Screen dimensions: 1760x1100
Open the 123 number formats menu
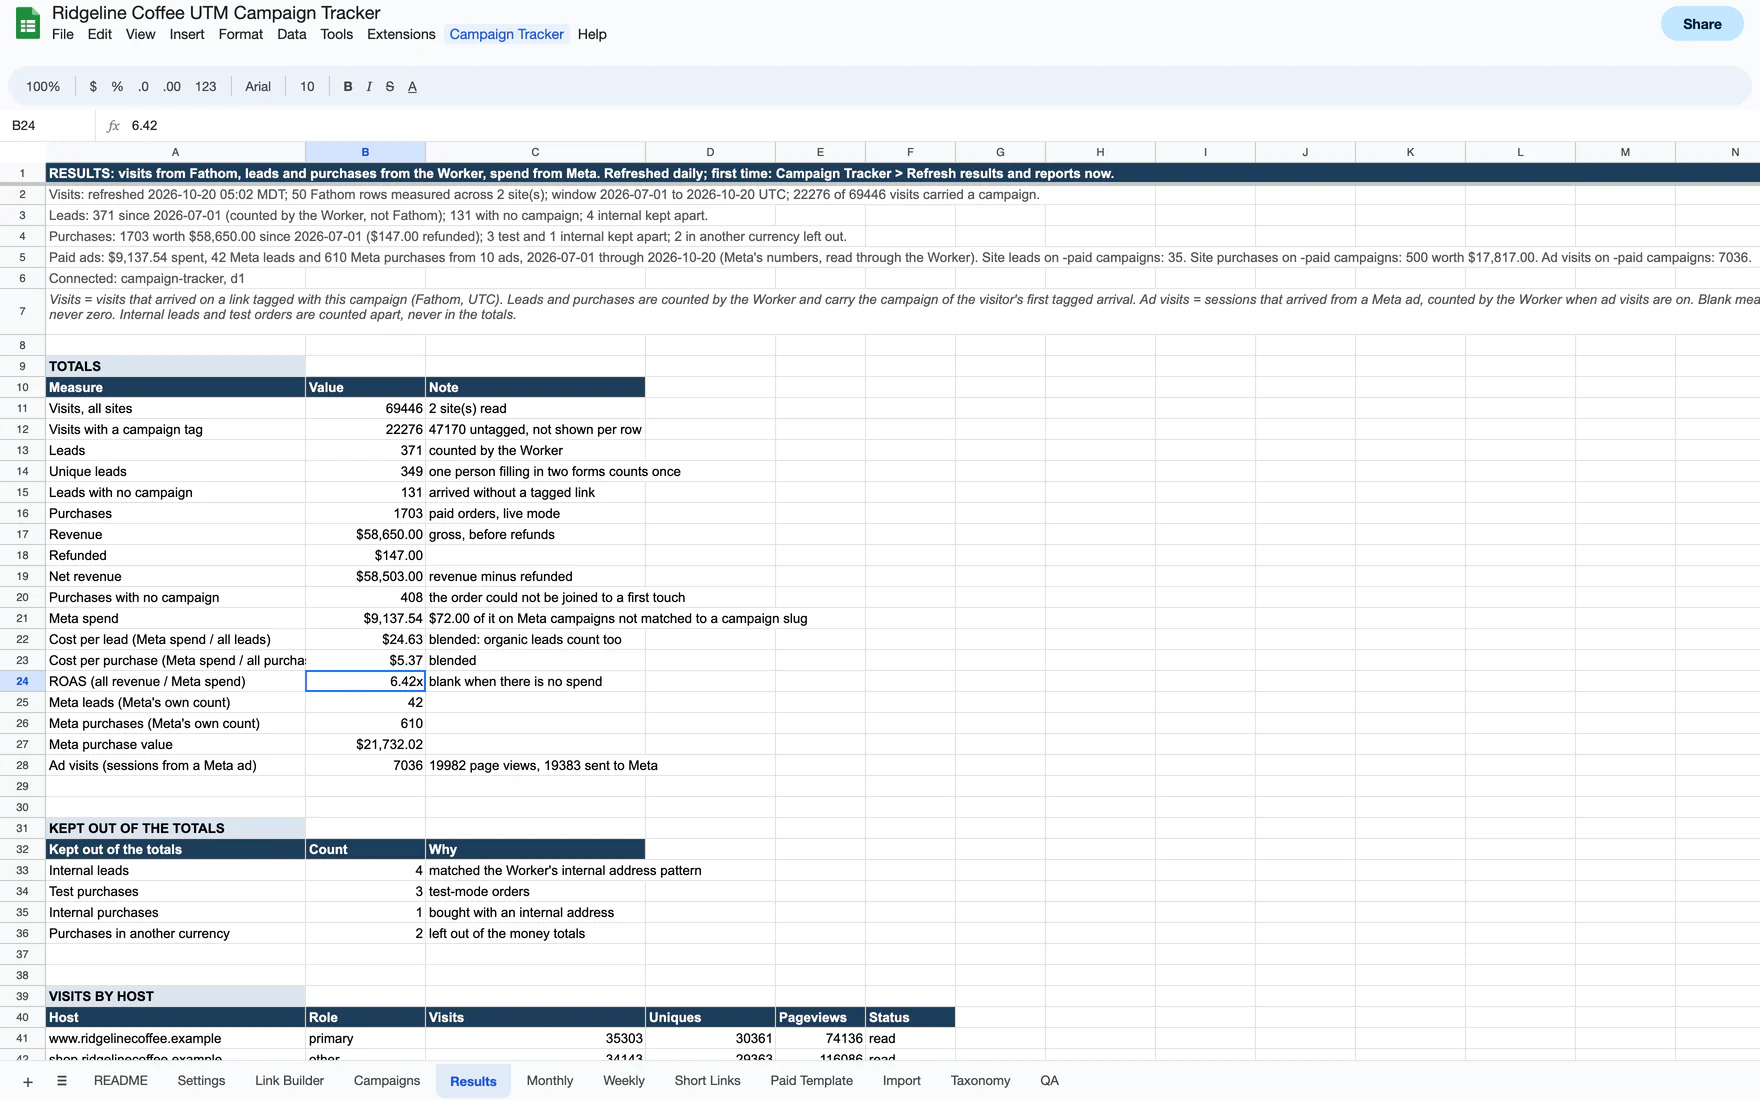click(206, 87)
